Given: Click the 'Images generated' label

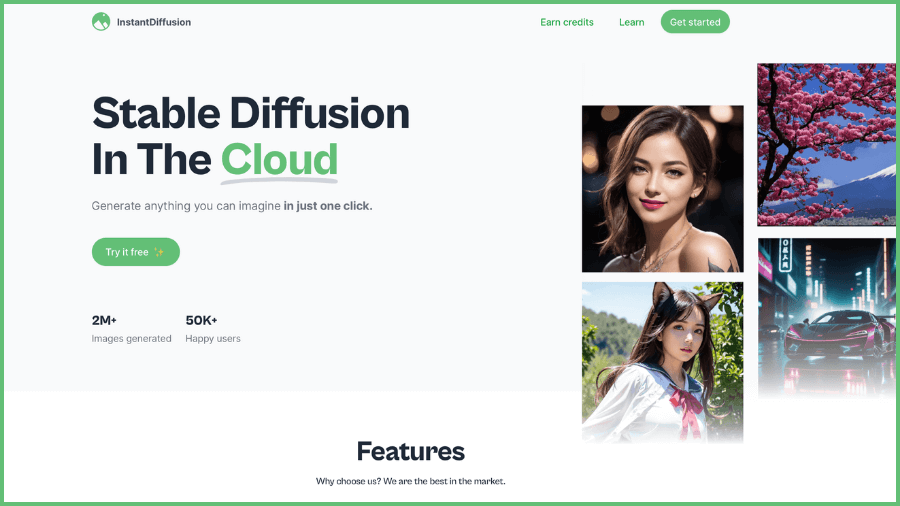Looking at the screenshot, I should click(131, 338).
